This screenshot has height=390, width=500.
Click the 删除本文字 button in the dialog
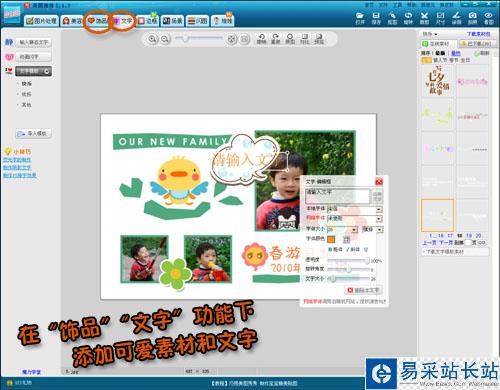click(363, 290)
